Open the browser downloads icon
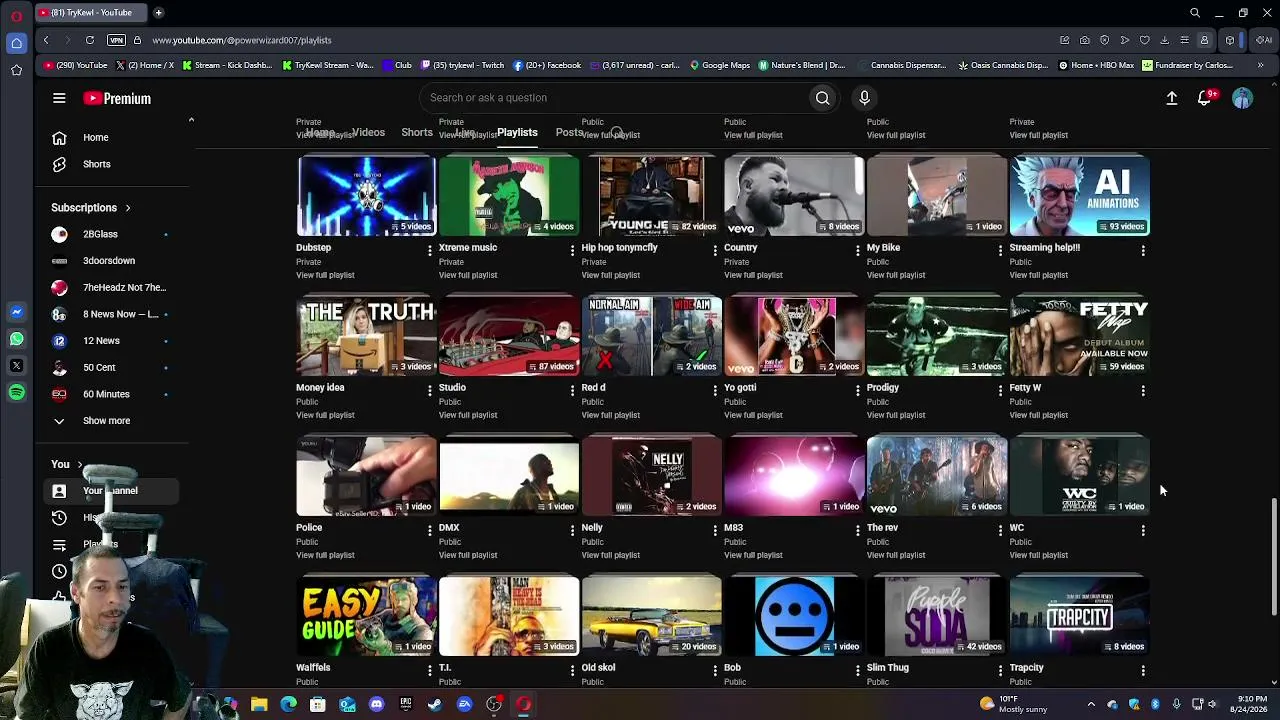Viewport: 1280px width, 720px height. [1164, 40]
